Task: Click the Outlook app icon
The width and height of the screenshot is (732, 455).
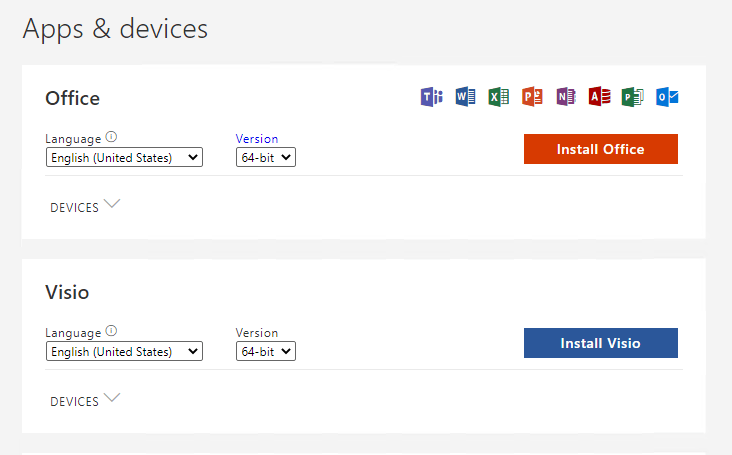Action: click(x=667, y=97)
